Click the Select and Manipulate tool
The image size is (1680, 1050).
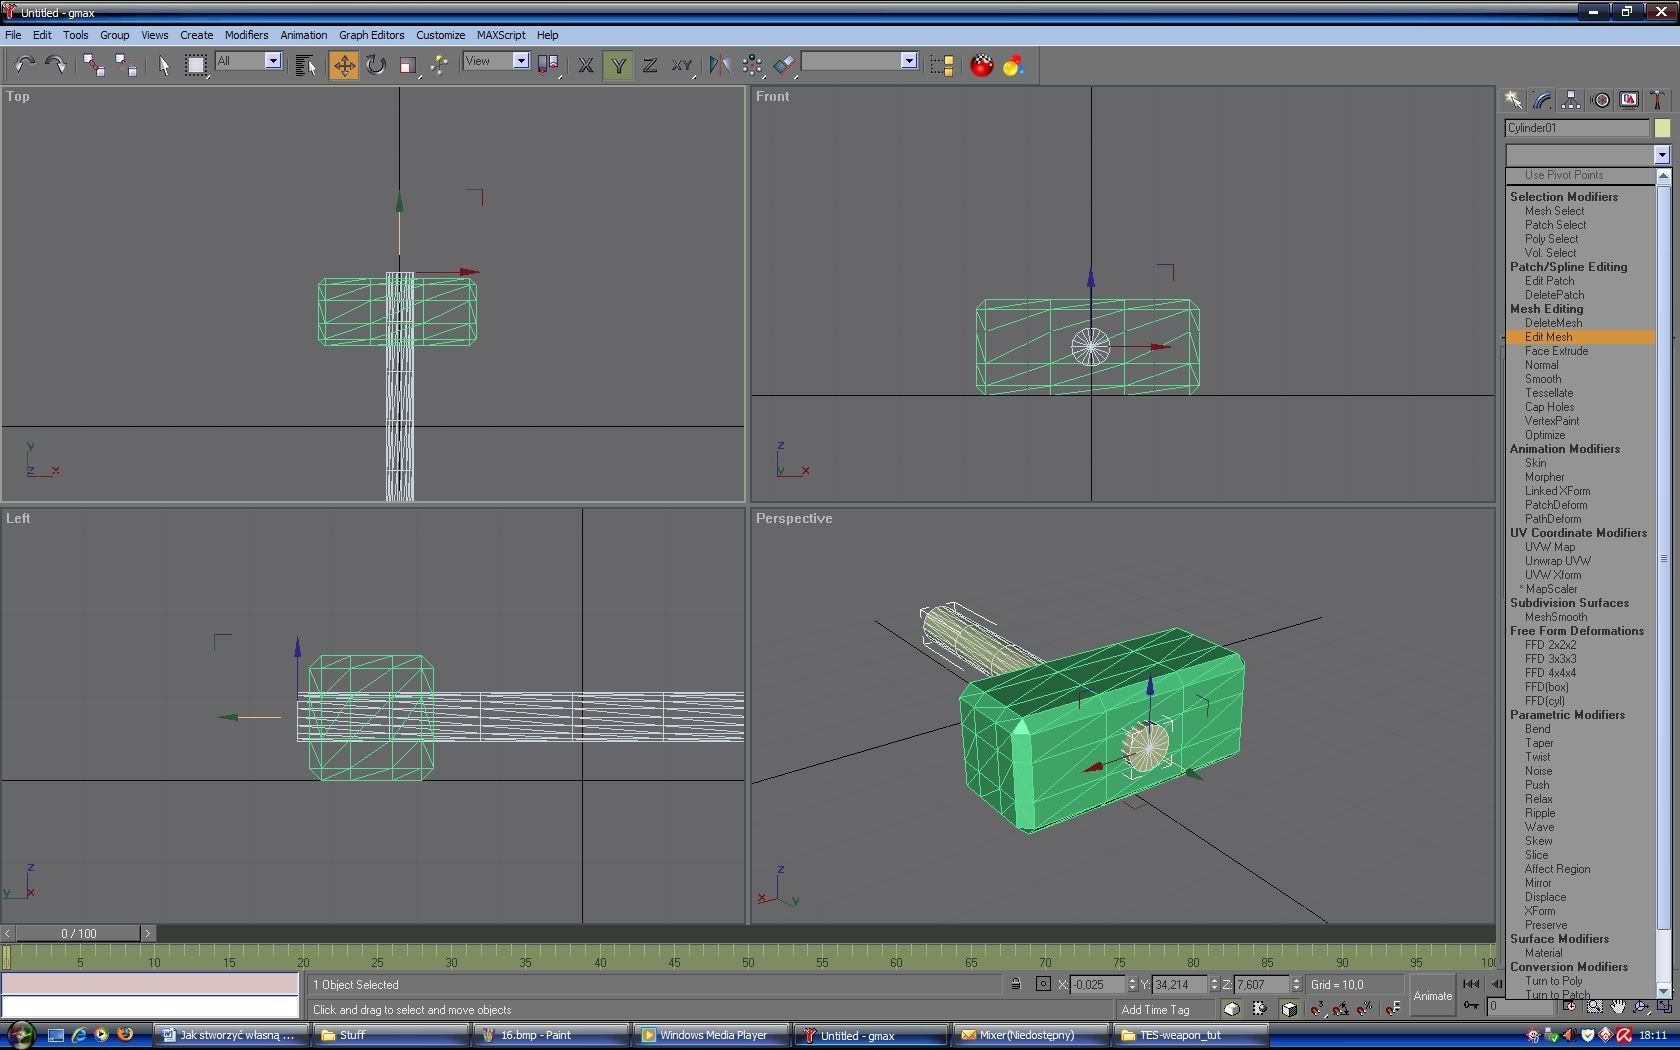439,65
